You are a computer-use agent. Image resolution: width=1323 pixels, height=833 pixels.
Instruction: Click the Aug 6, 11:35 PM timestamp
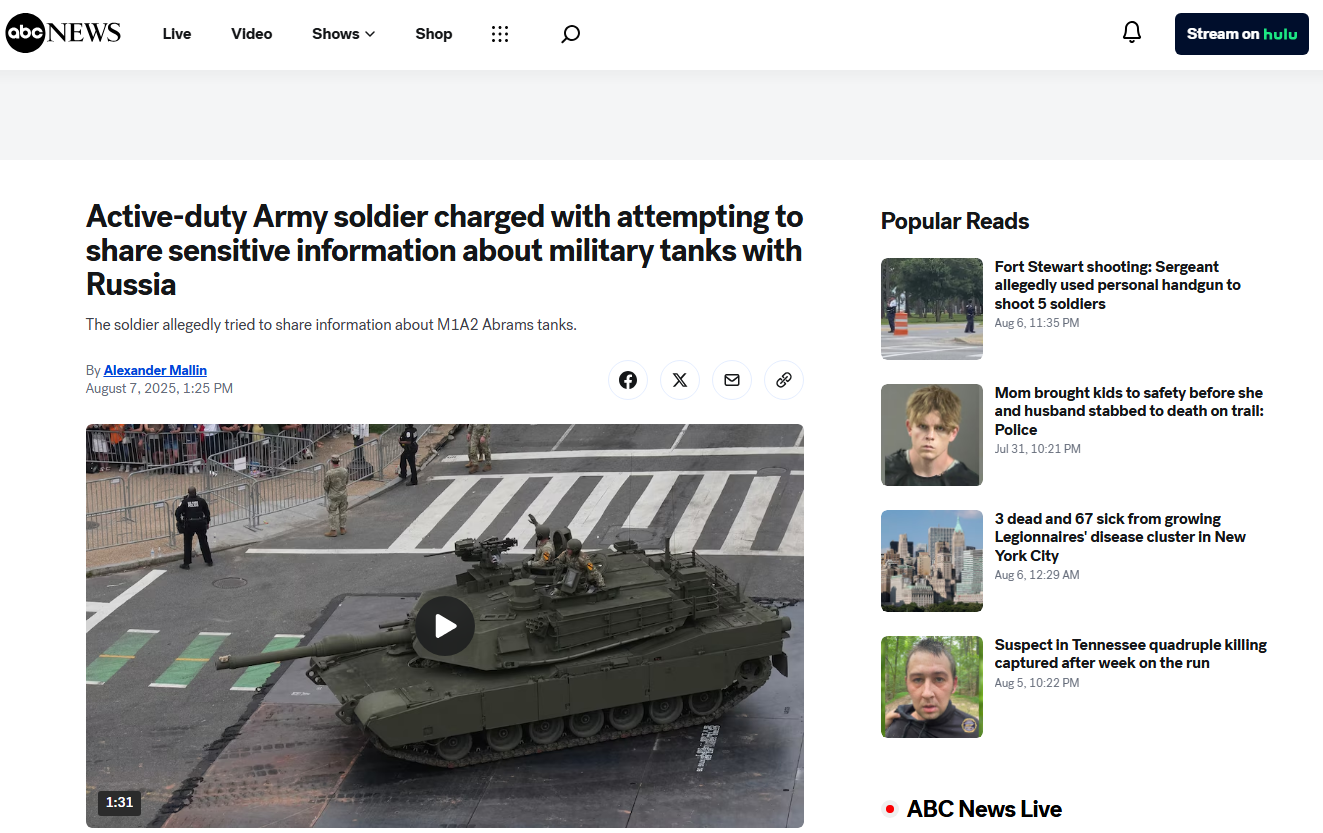(x=1037, y=323)
